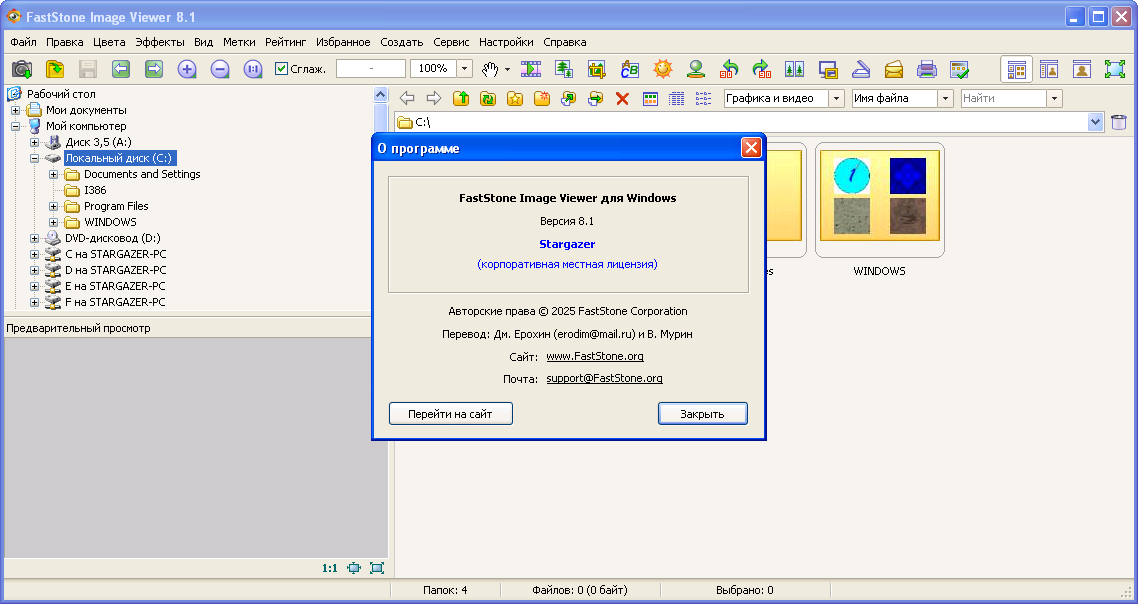The width and height of the screenshot is (1138, 604).
Task: Click the Zoom In magnifier icon
Action: [x=187, y=69]
